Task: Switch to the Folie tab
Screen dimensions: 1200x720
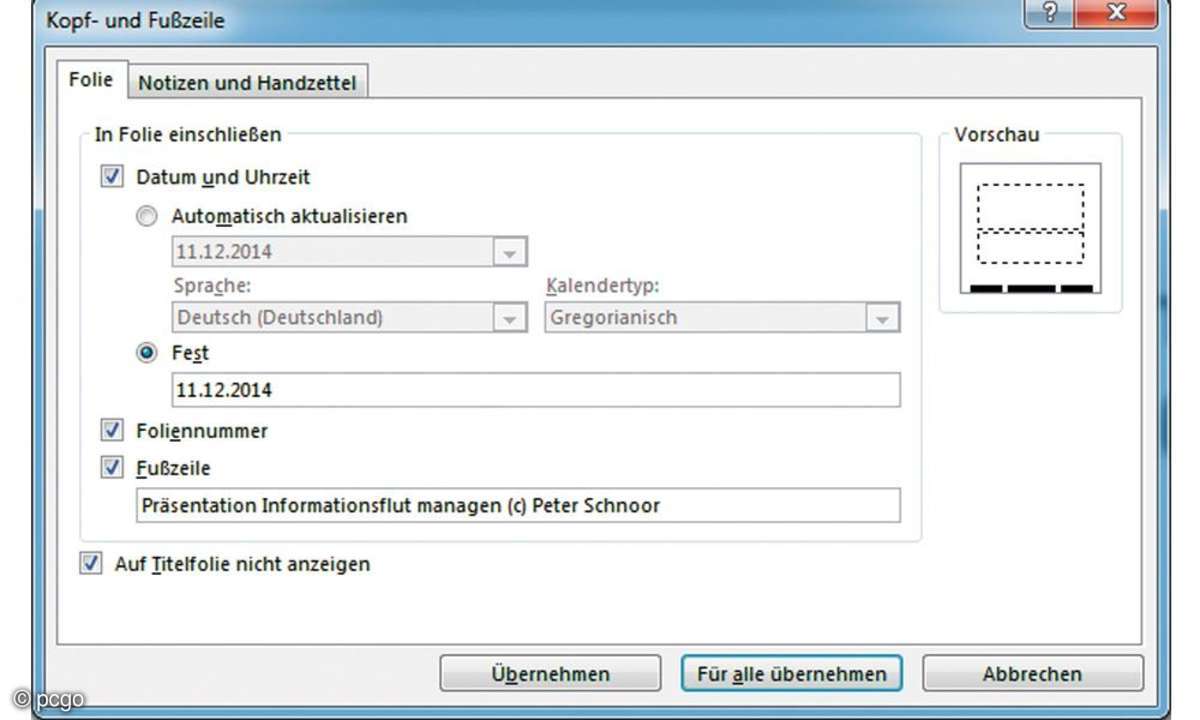Action: point(91,81)
